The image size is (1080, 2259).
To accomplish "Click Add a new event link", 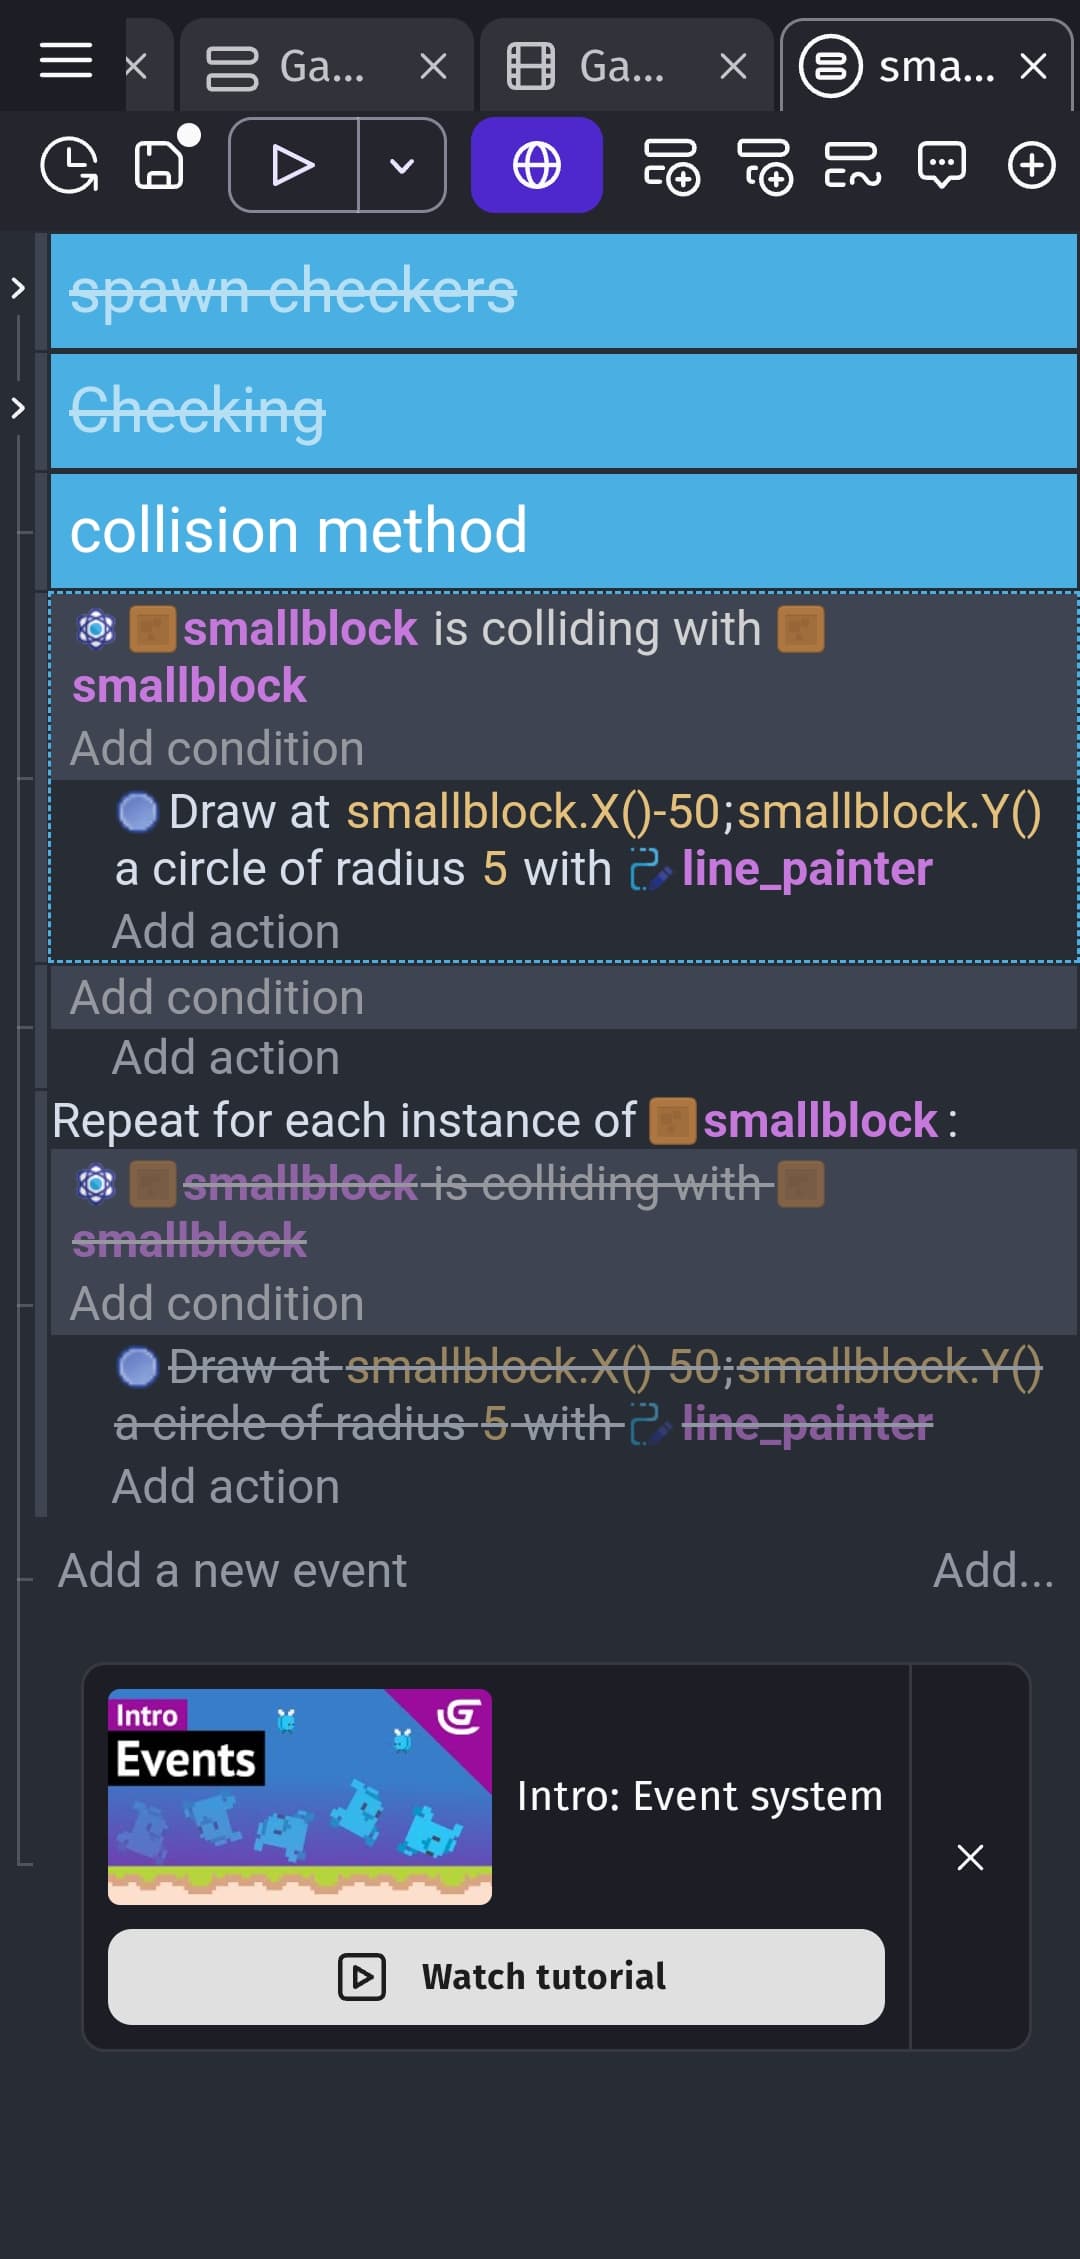I will [232, 1571].
